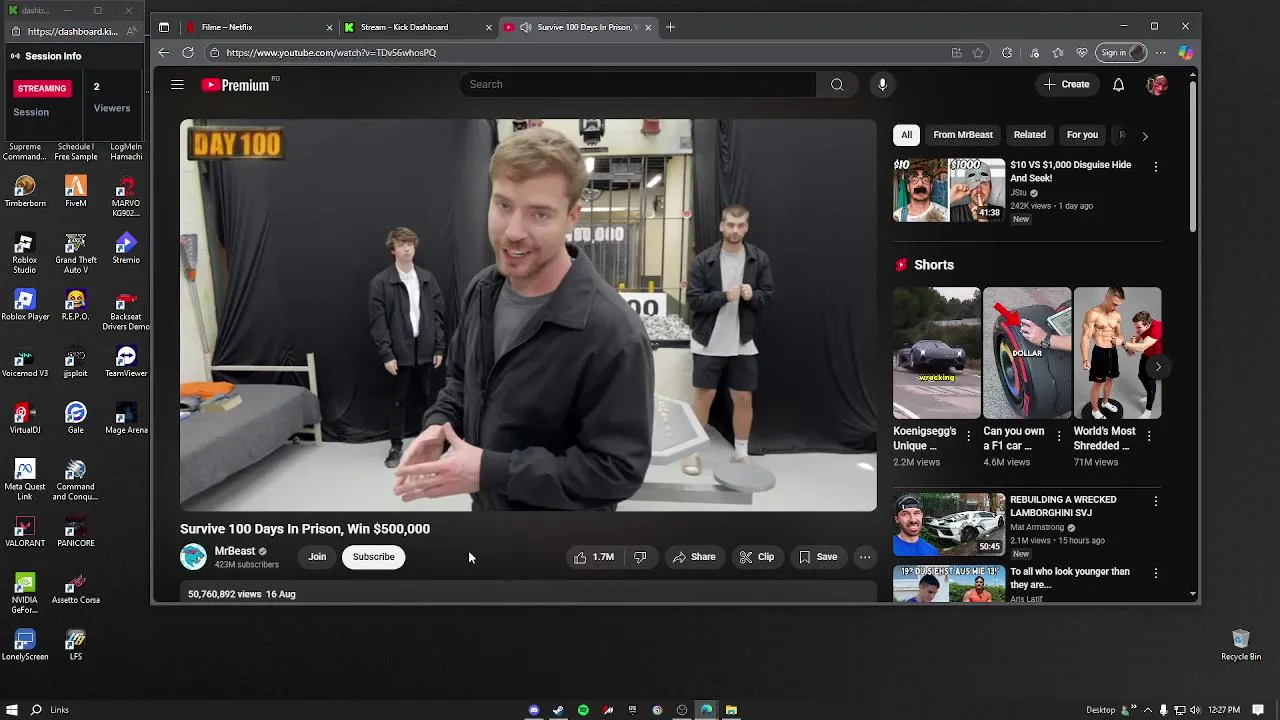1280x720 pixels.
Task: Select the From MrBeast filter chip
Action: point(963,135)
